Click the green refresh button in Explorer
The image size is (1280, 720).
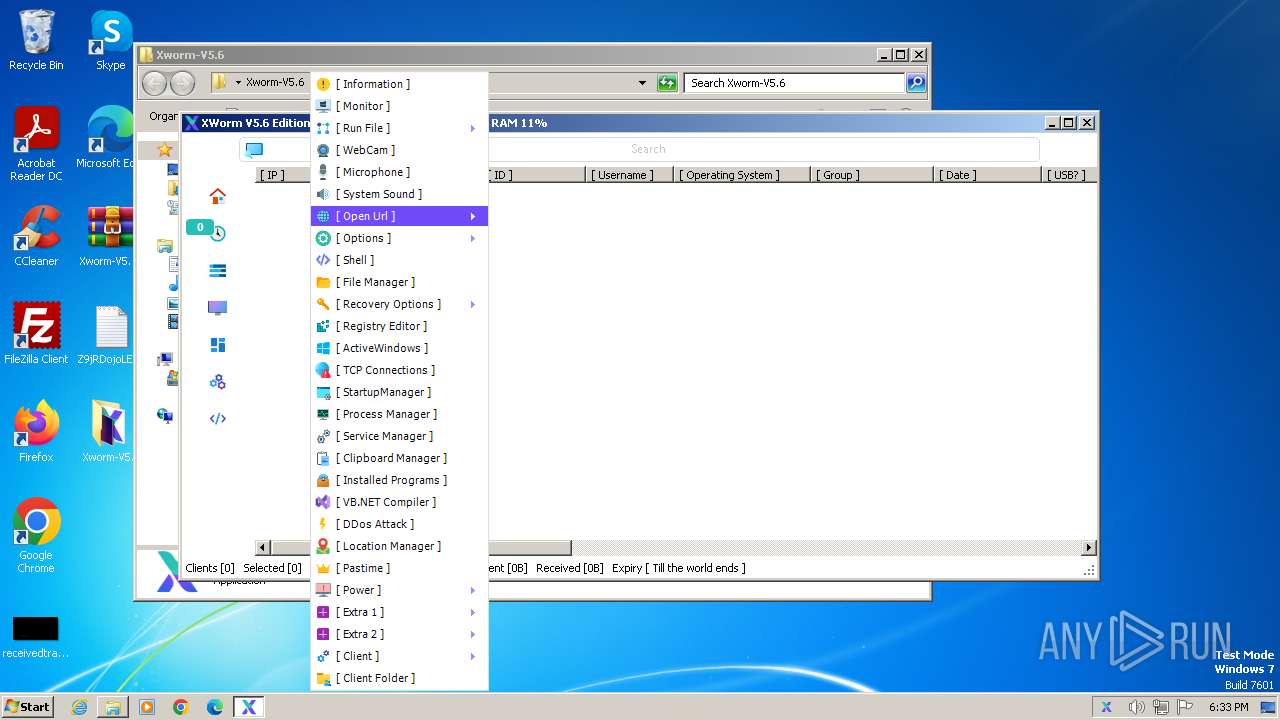[x=667, y=83]
